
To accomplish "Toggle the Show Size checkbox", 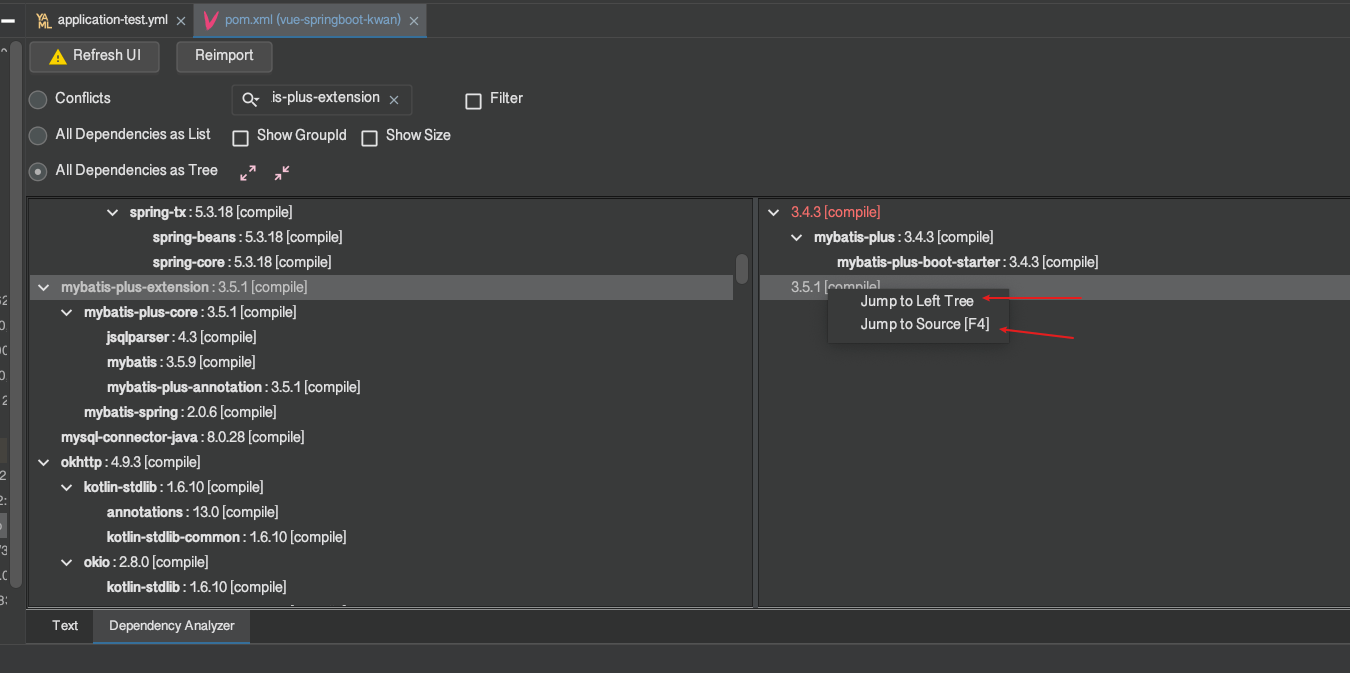I will 369,138.
